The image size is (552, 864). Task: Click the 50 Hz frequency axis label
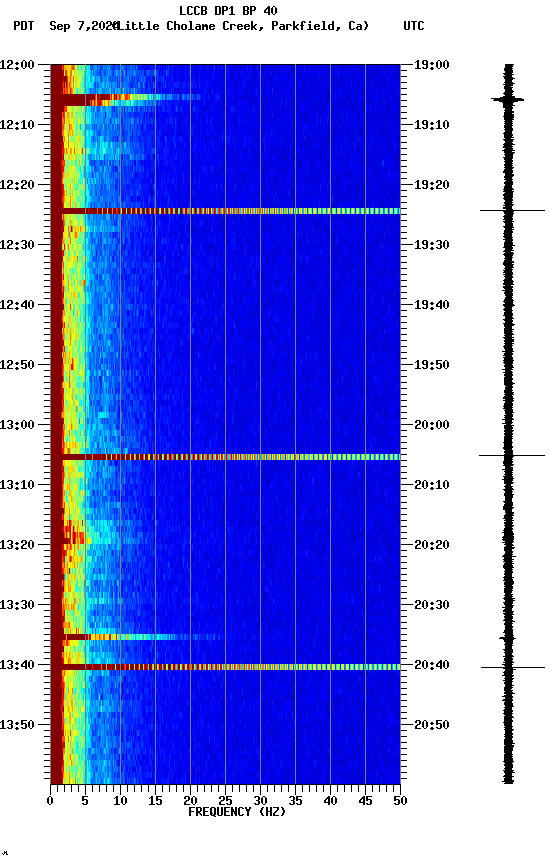(x=401, y=801)
